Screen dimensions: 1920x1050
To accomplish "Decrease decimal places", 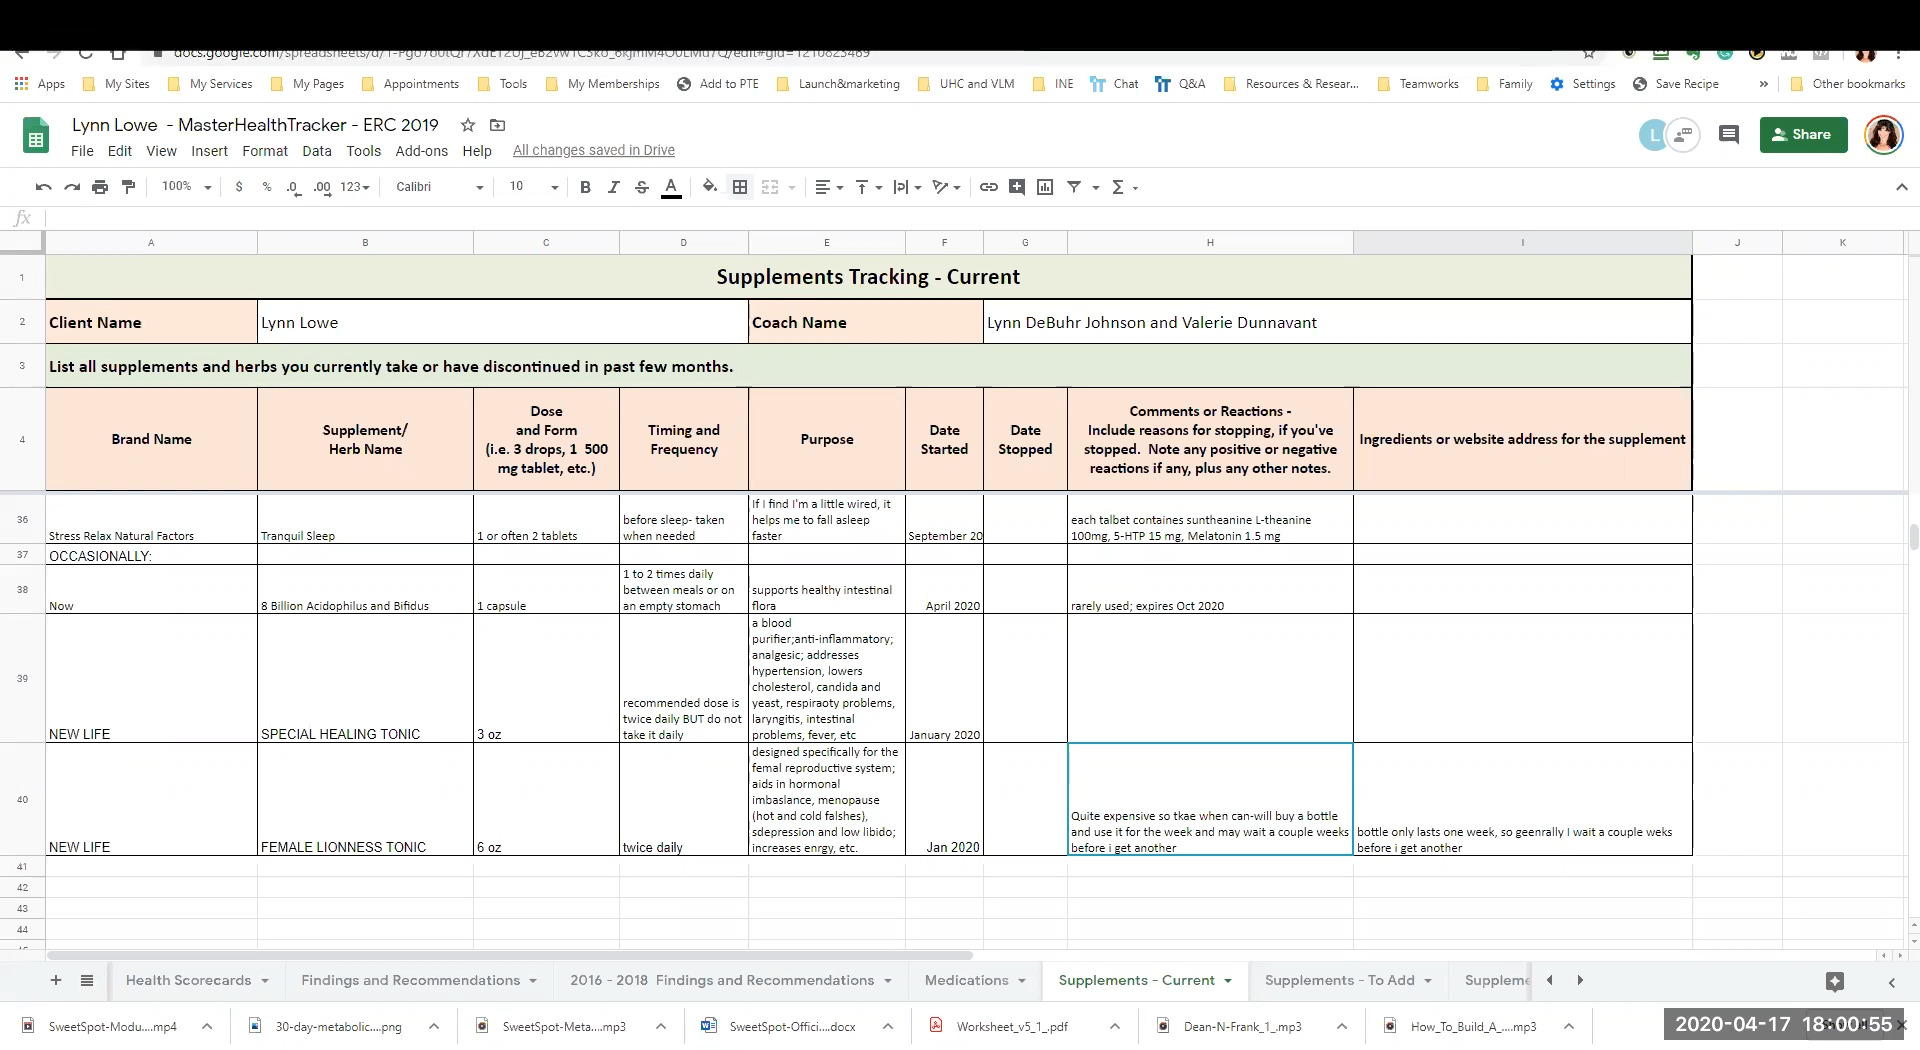I will (293, 187).
